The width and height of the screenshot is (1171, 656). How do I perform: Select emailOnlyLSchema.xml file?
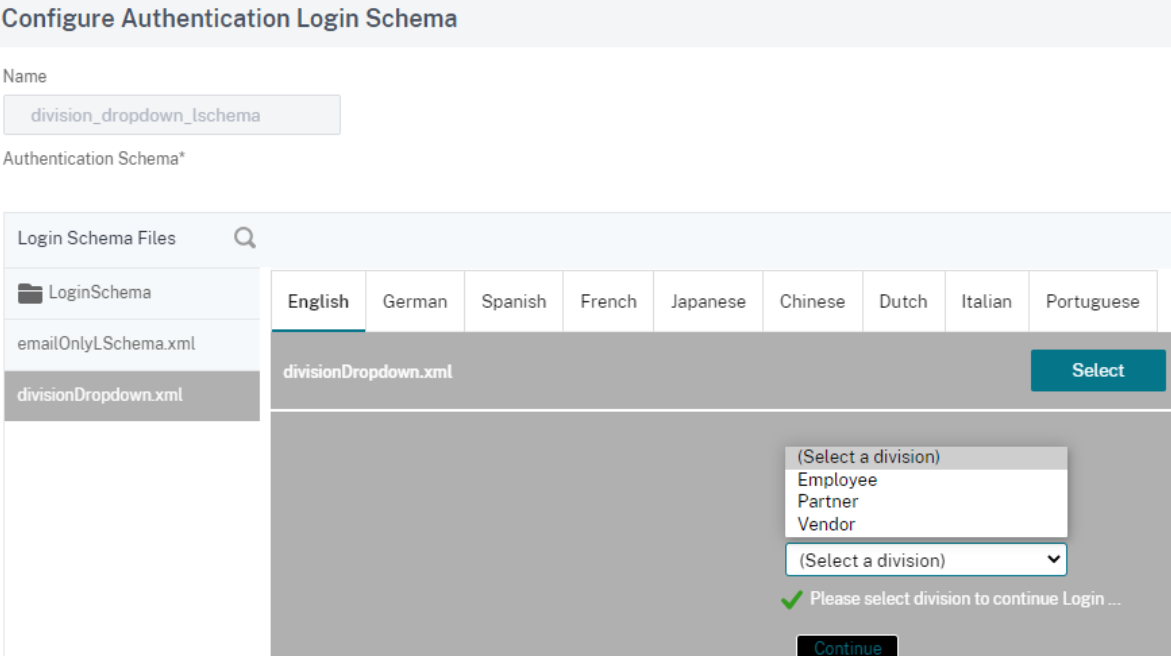[132, 344]
